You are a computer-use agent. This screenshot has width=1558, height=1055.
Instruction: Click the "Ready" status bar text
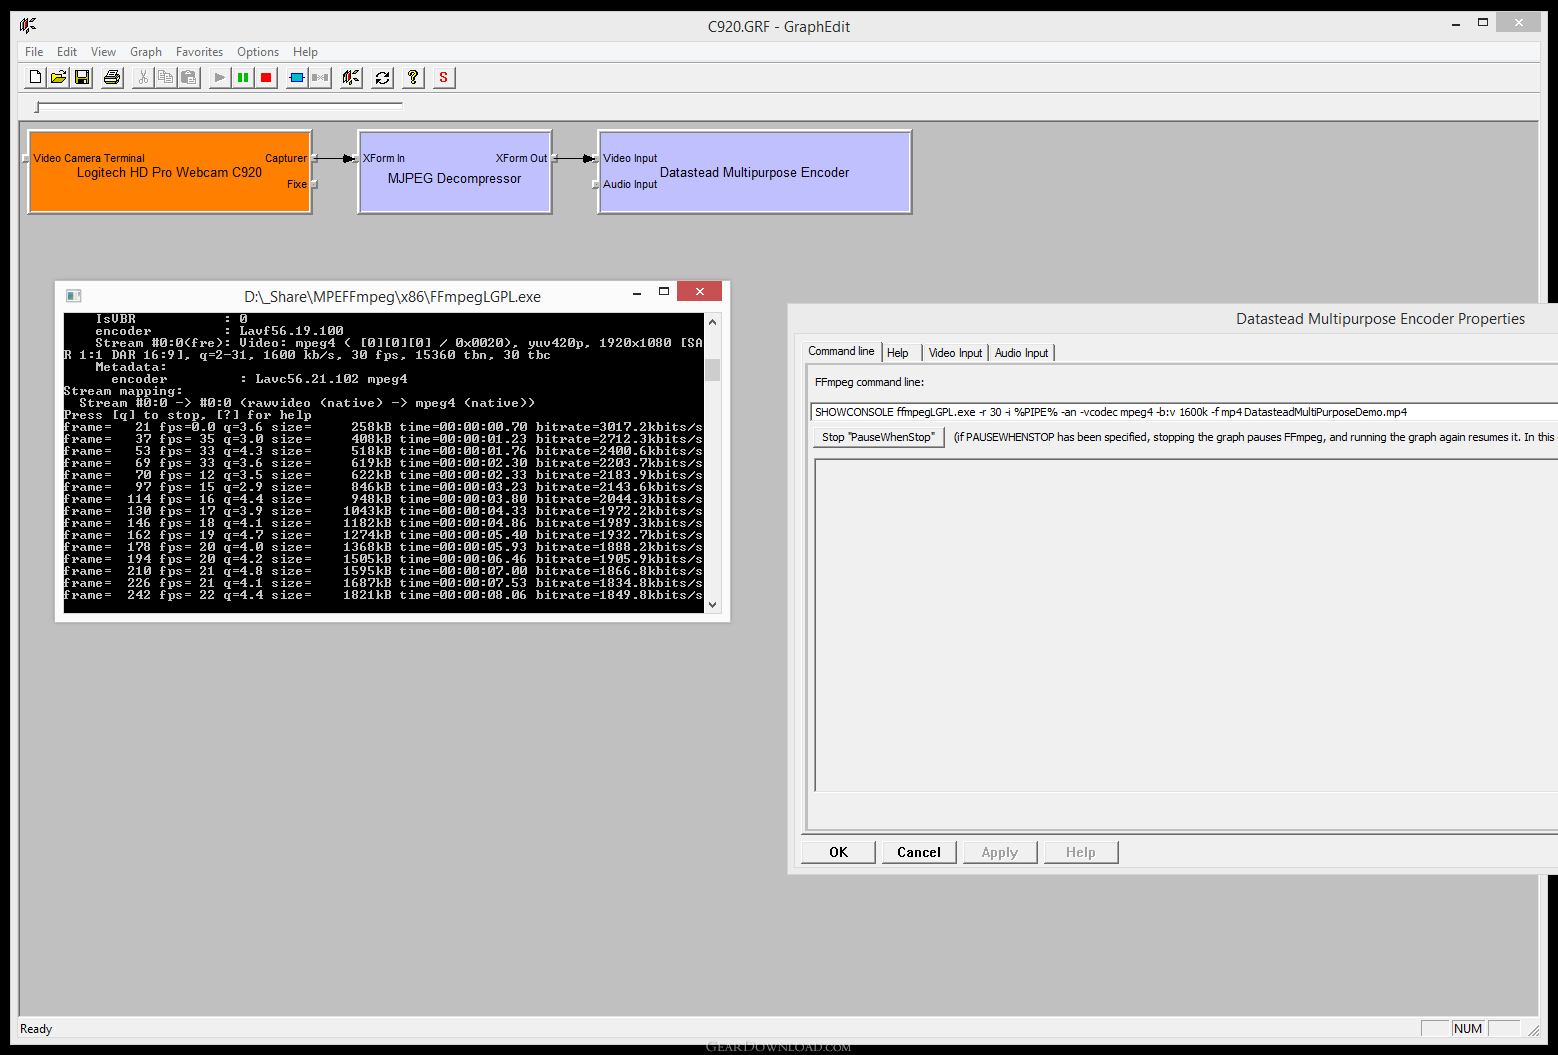36,1029
